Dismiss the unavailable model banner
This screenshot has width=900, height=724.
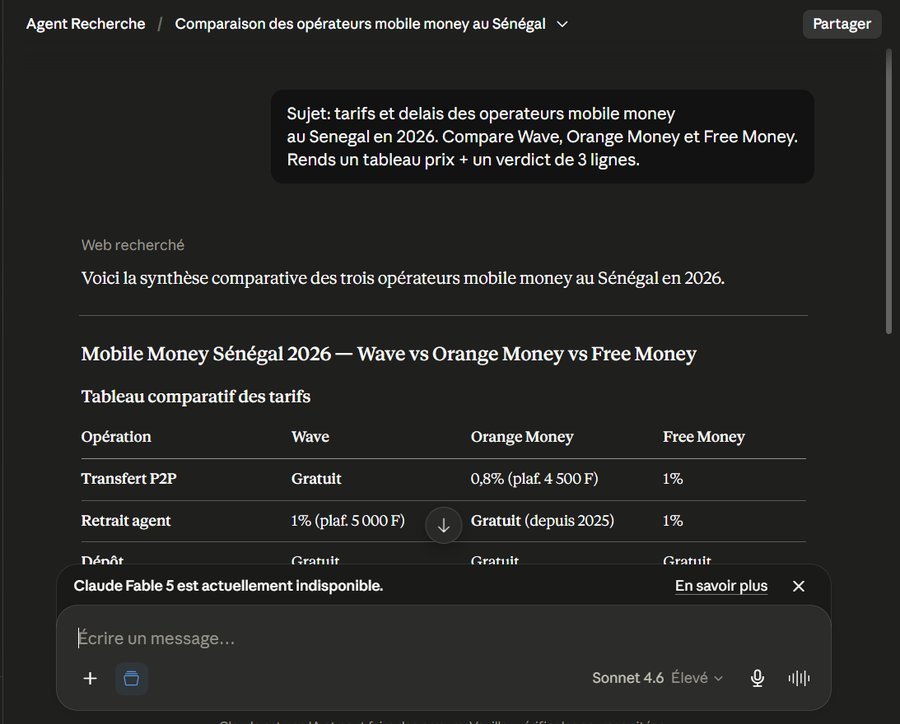coord(798,586)
